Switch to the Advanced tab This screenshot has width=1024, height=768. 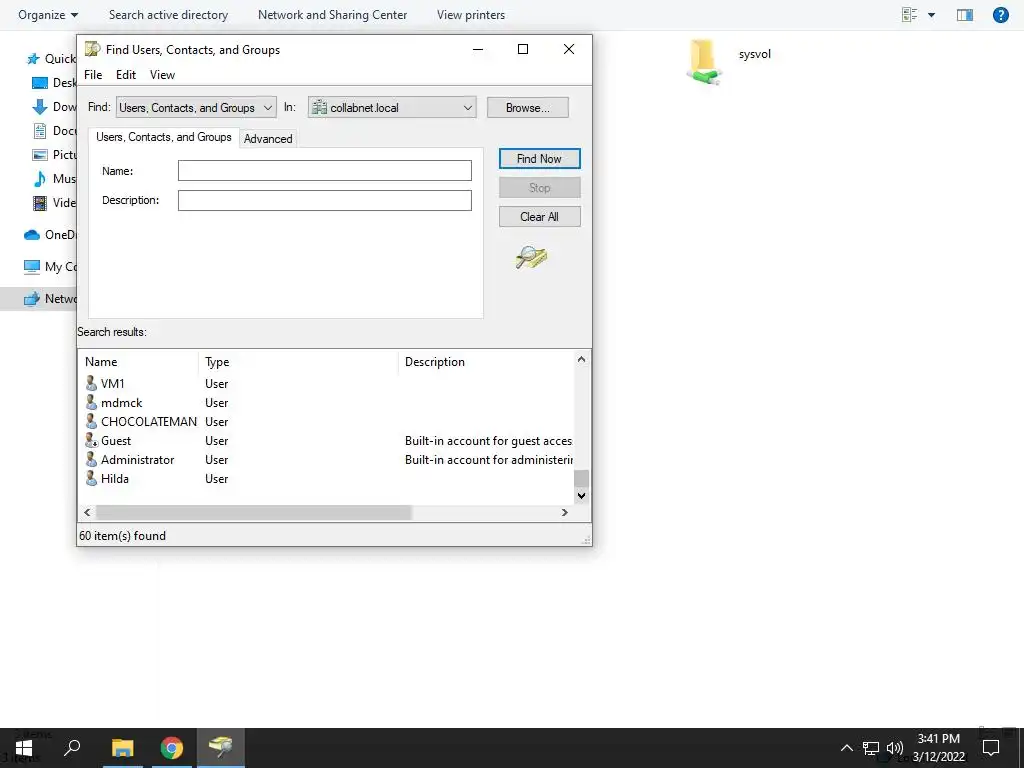[268, 138]
